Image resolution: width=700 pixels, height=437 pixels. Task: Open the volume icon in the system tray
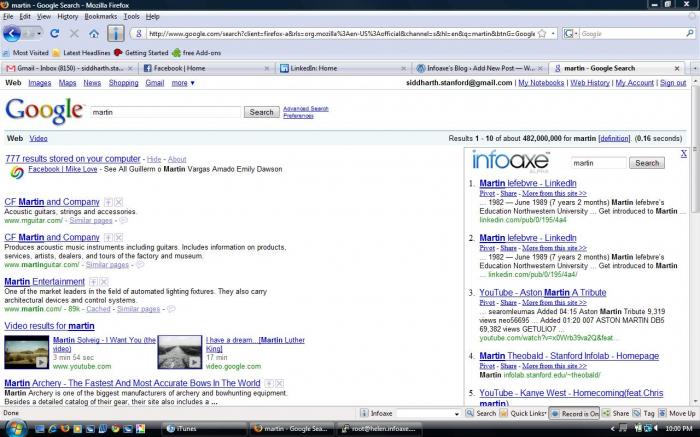point(656,429)
